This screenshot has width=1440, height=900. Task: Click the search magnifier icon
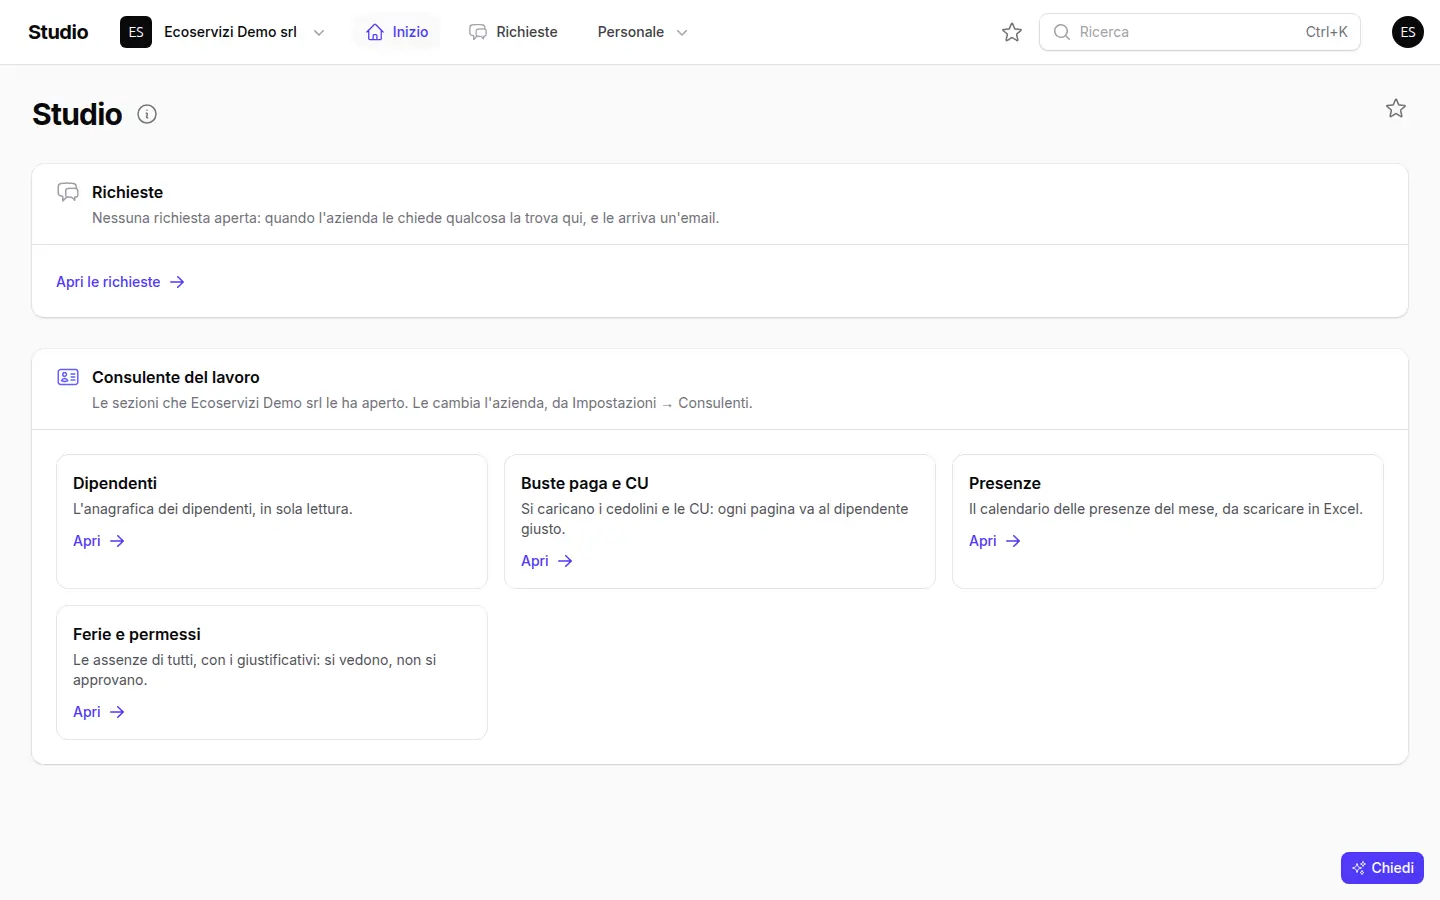pos(1062,32)
